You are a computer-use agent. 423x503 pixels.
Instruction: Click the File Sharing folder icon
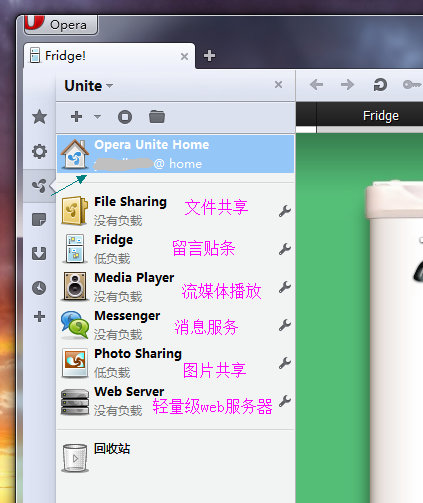point(74,211)
